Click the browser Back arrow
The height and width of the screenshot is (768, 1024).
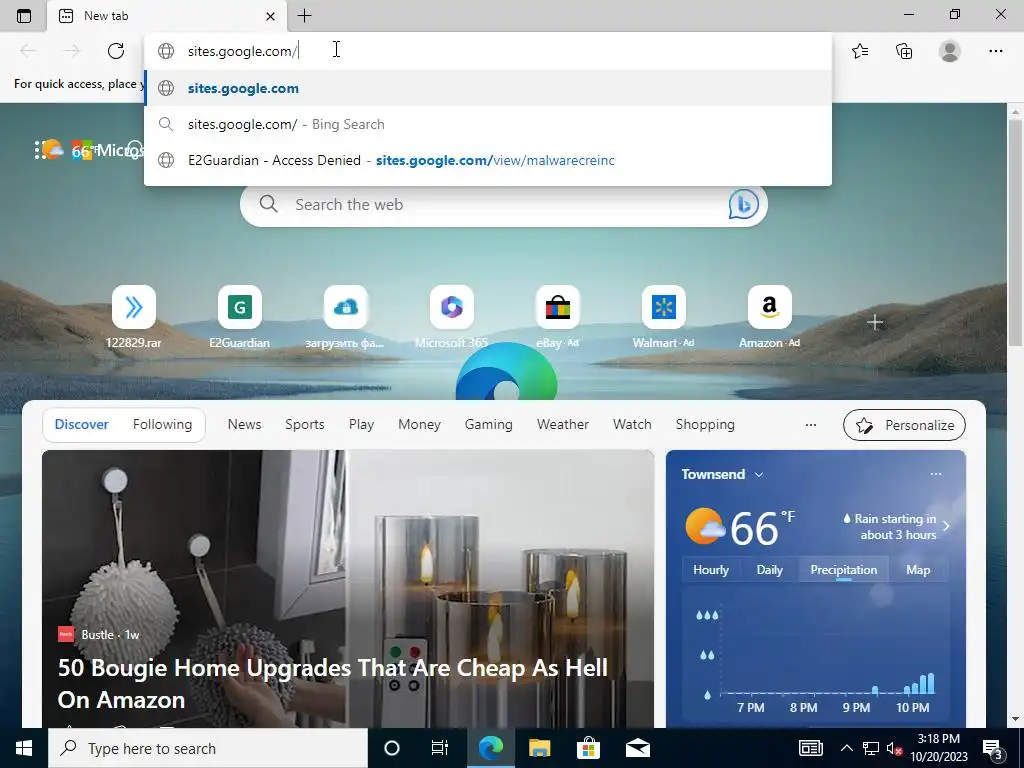coord(28,51)
